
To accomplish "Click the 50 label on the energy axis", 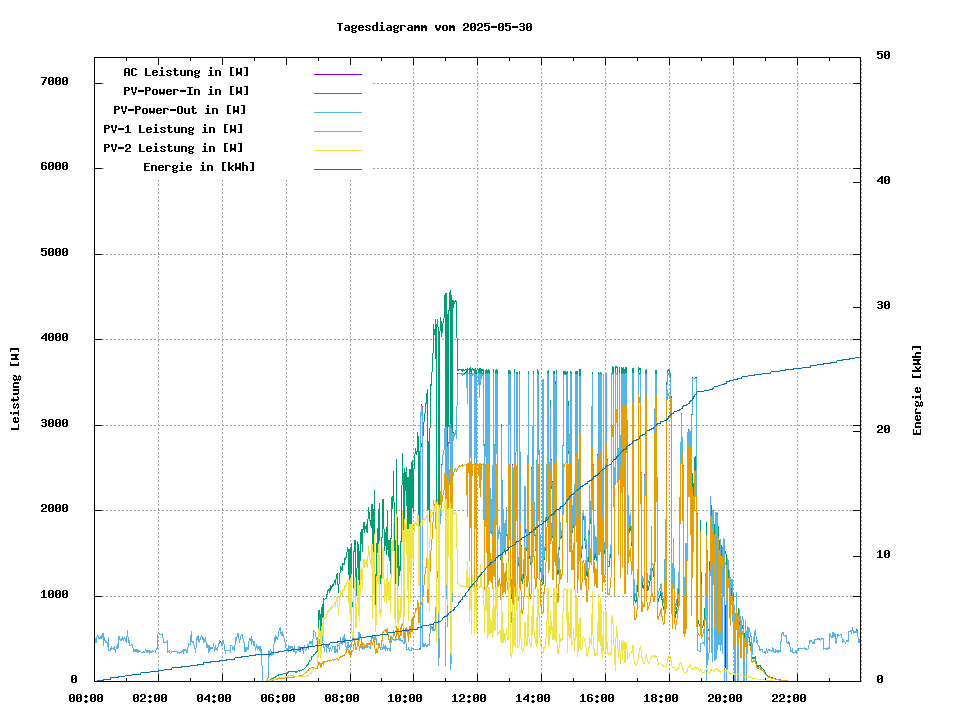I will [x=883, y=56].
